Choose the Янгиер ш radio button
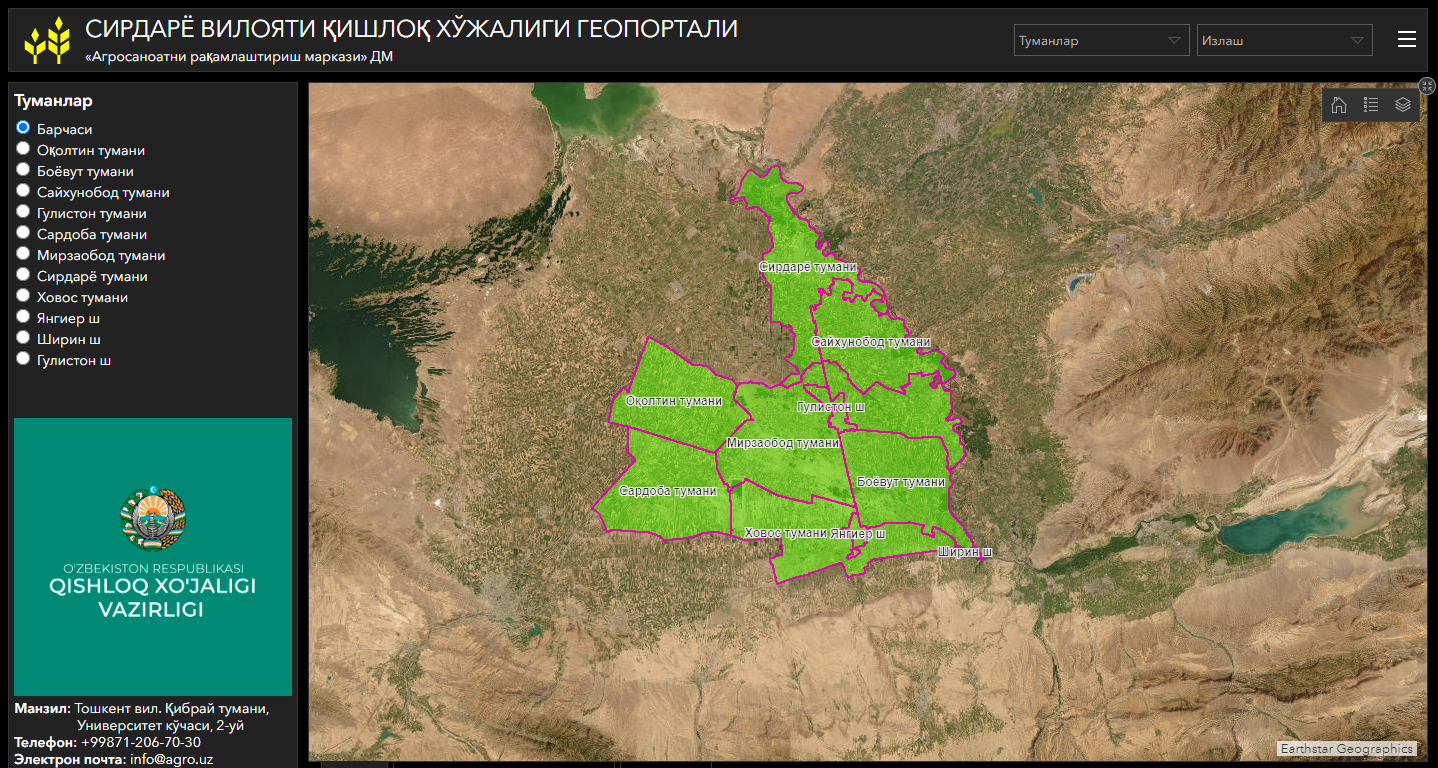The height and width of the screenshot is (768, 1438). click(23, 317)
